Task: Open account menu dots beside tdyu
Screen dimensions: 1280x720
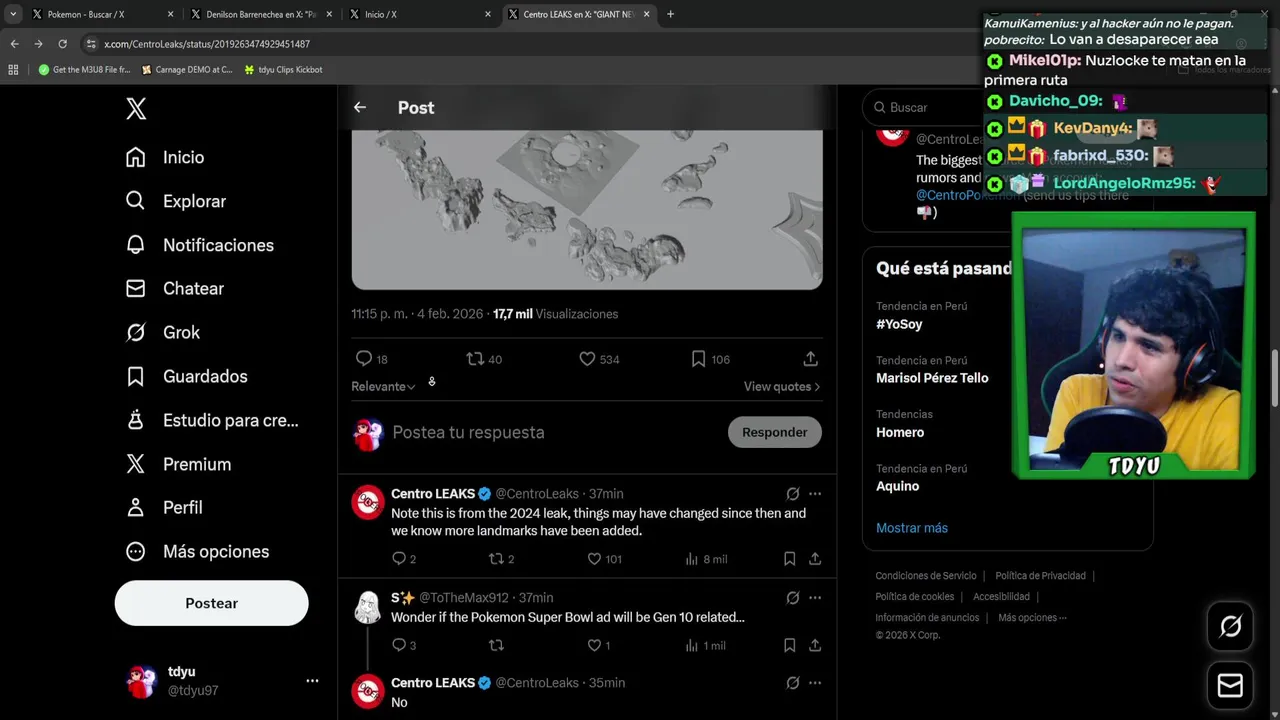Action: pos(312,681)
